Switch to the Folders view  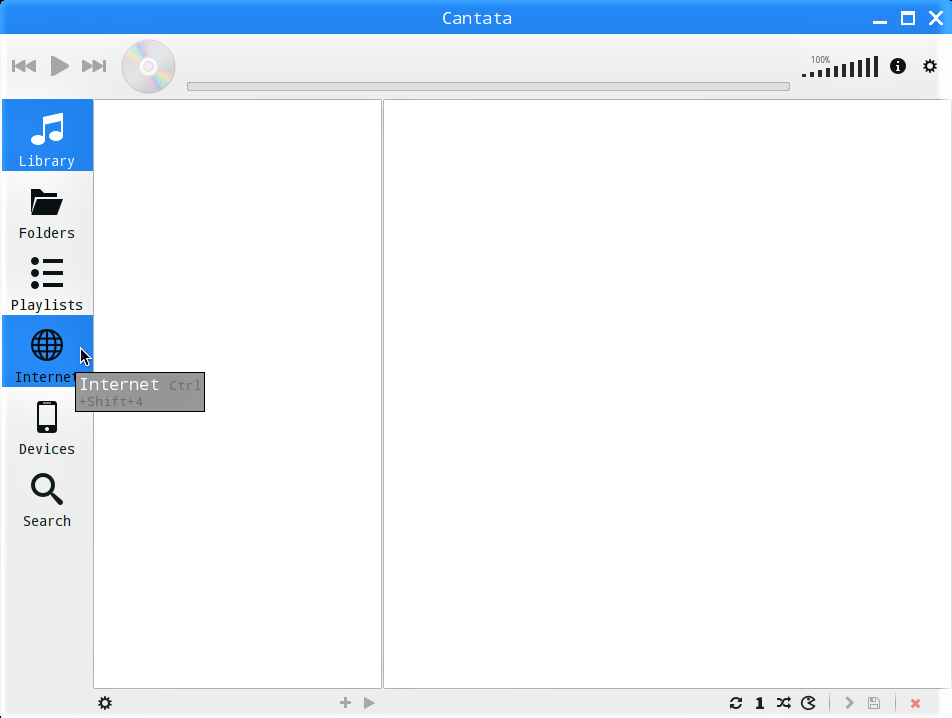pos(47,207)
